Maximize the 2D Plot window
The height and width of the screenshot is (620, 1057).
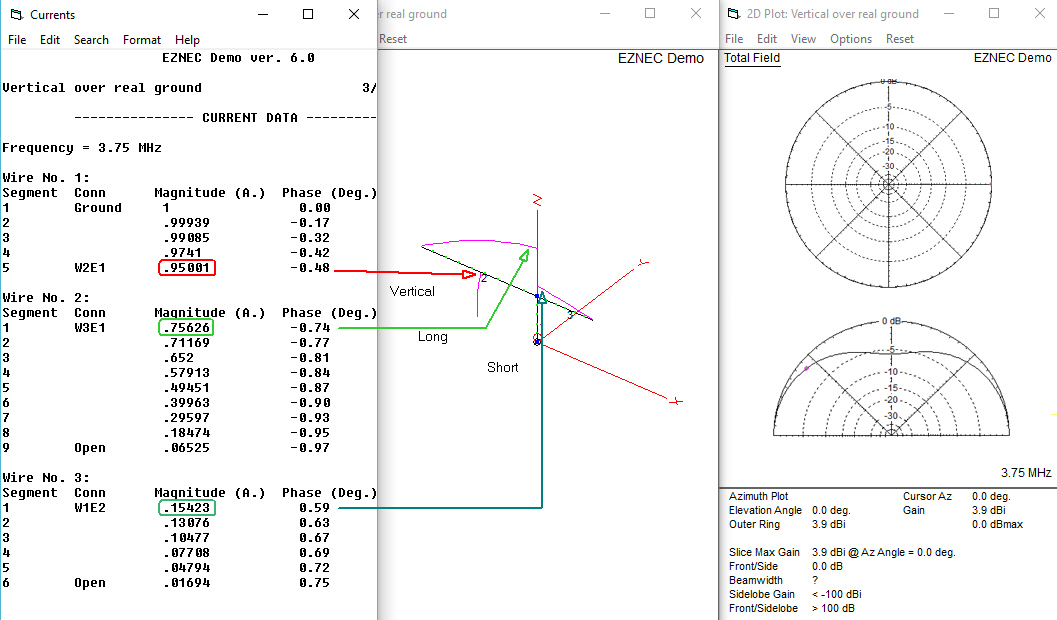(994, 14)
